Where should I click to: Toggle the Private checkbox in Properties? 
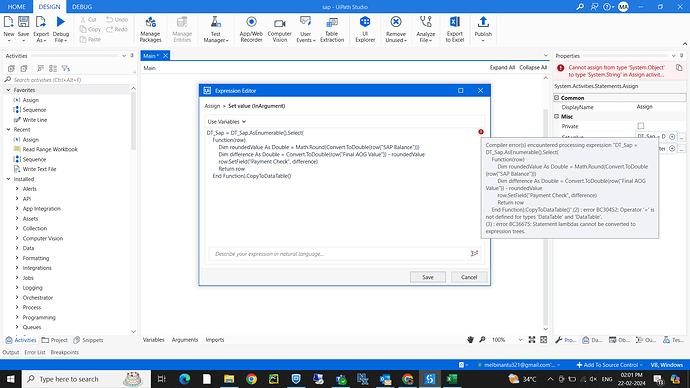coord(641,126)
